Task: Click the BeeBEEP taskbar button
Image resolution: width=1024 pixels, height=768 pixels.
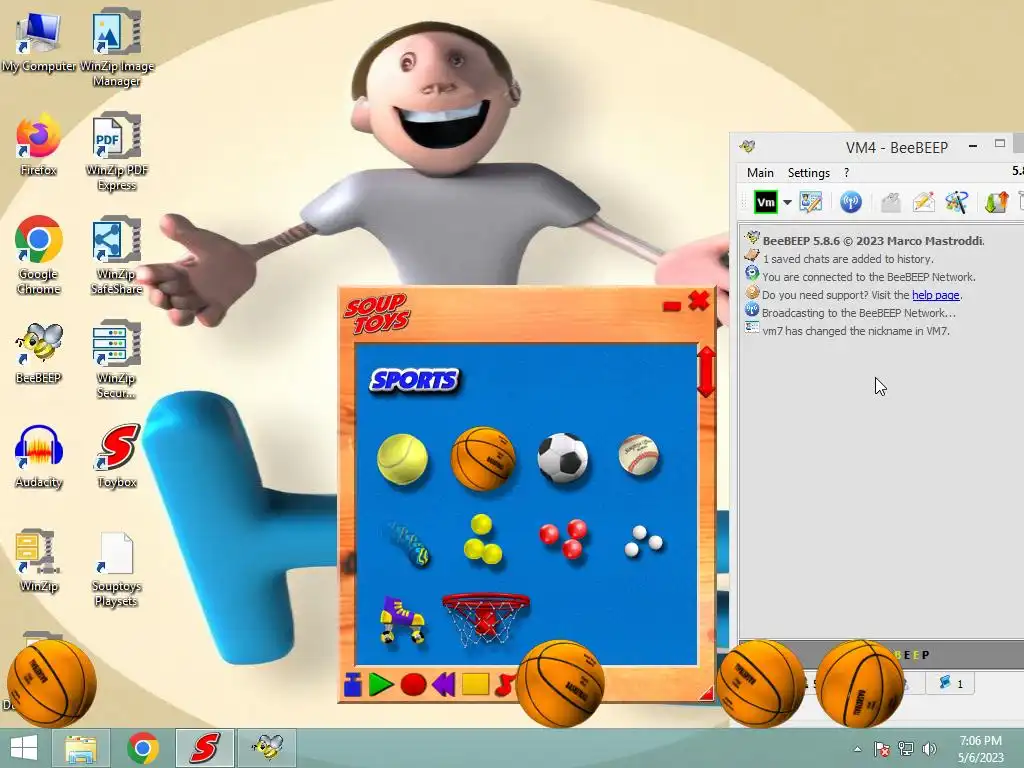Action: [267, 748]
